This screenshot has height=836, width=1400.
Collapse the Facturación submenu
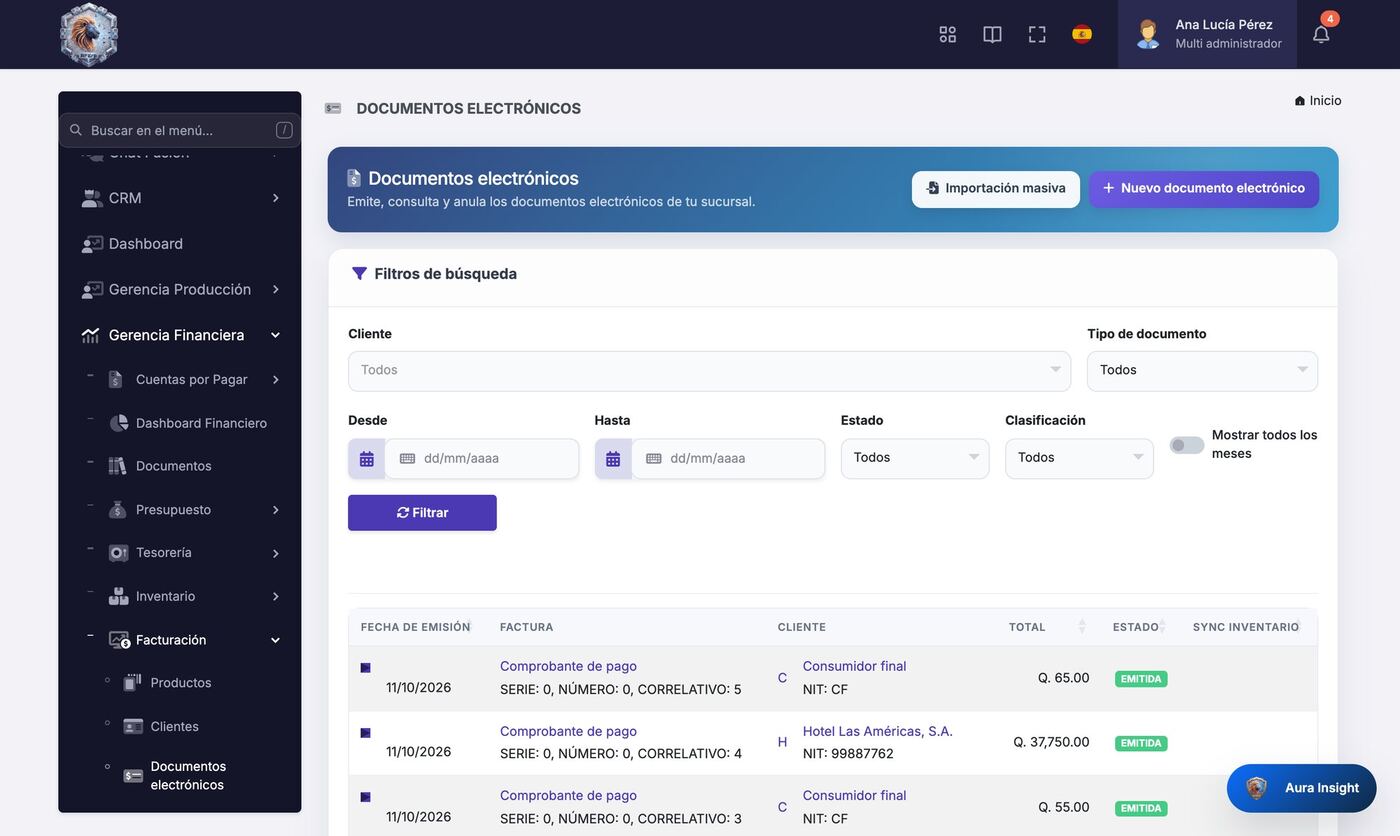(x=194, y=640)
